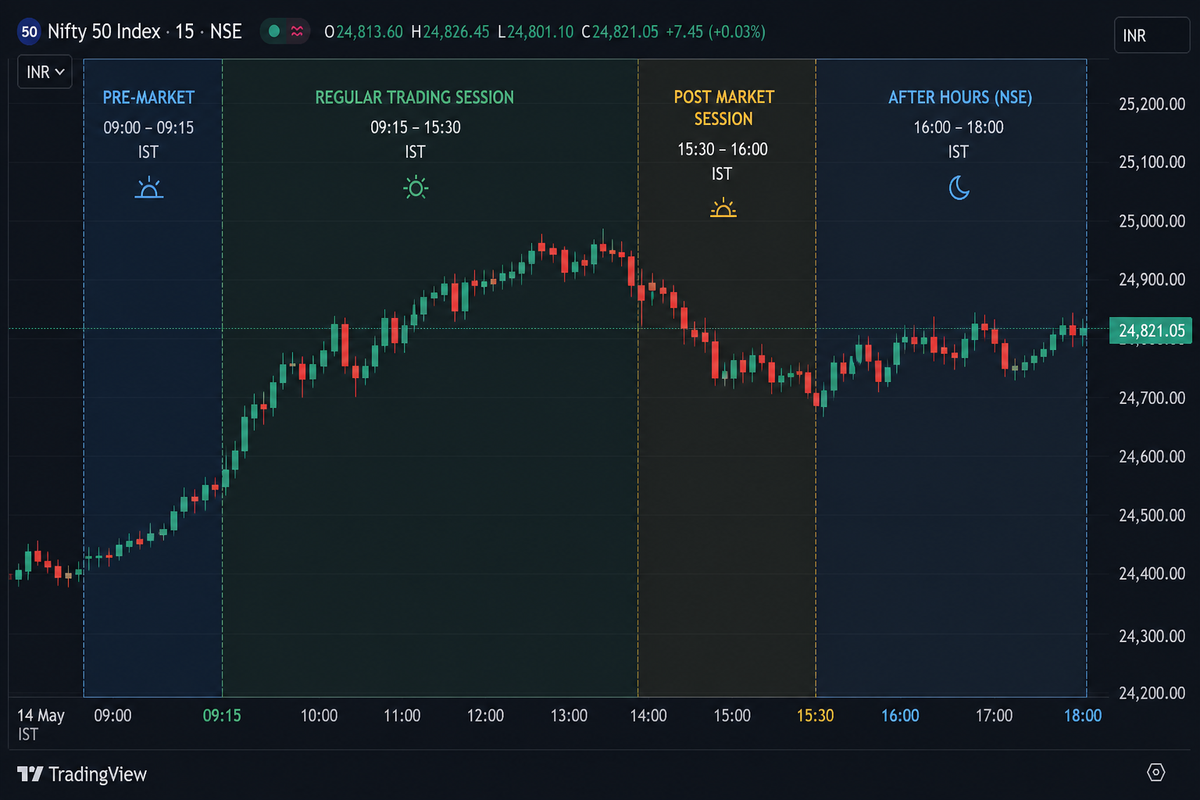Click the PRE-MARKET session label
The image size is (1200, 800).
pyautogui.click(x=149, y=97)
